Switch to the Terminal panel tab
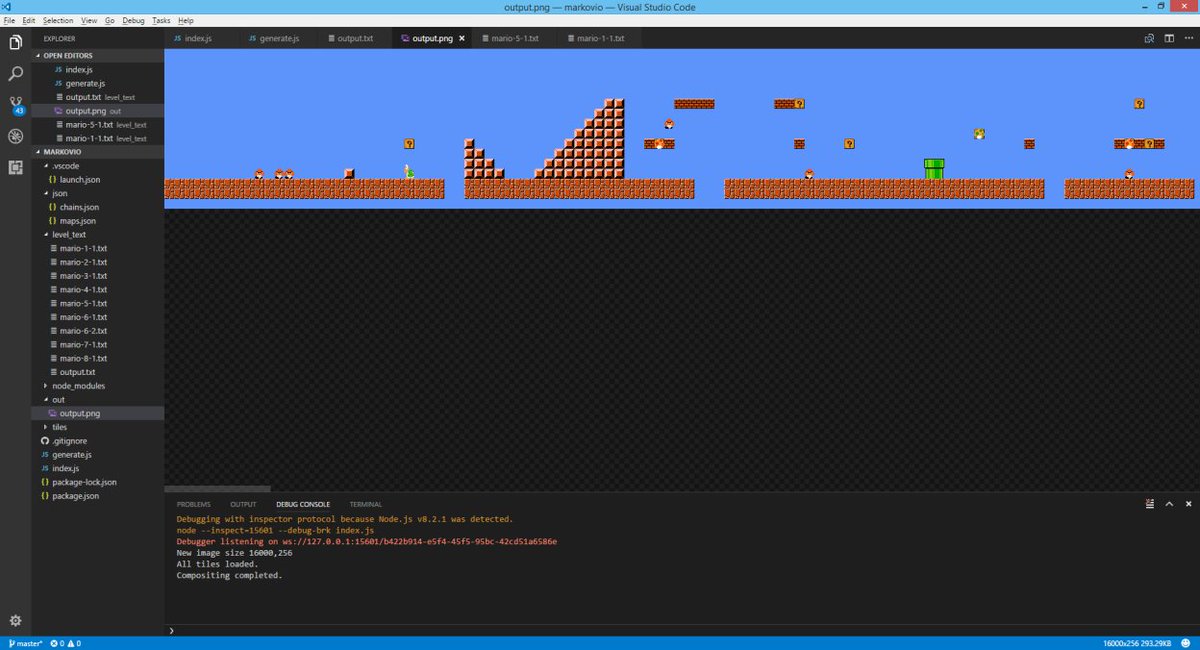The height and width of the screenshot is (650, 1200). click(x=366, y=505)
